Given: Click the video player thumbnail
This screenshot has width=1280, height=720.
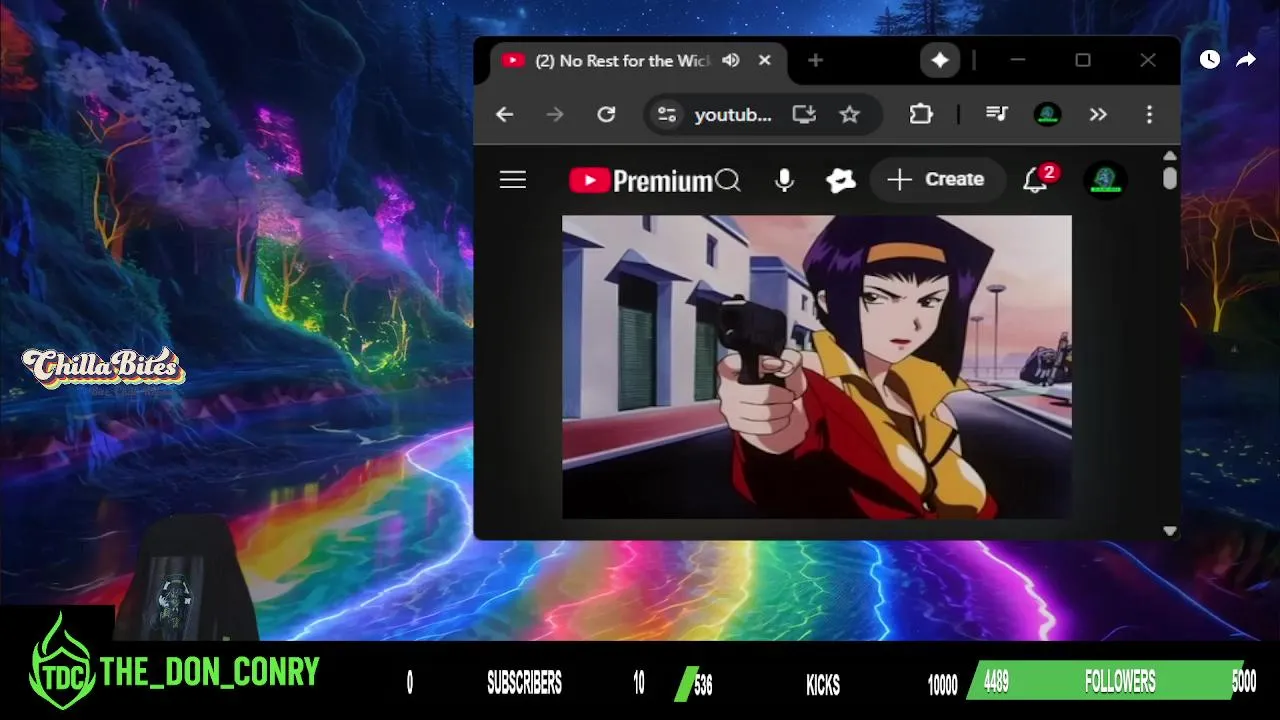Looking at the screenshot, I should [x=817, y=367].
